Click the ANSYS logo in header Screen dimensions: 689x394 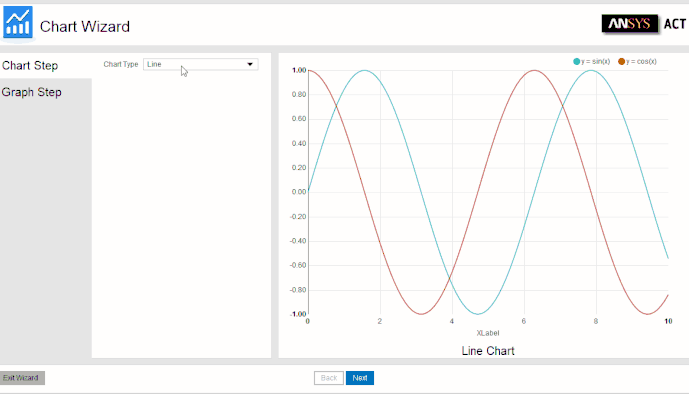629,23
